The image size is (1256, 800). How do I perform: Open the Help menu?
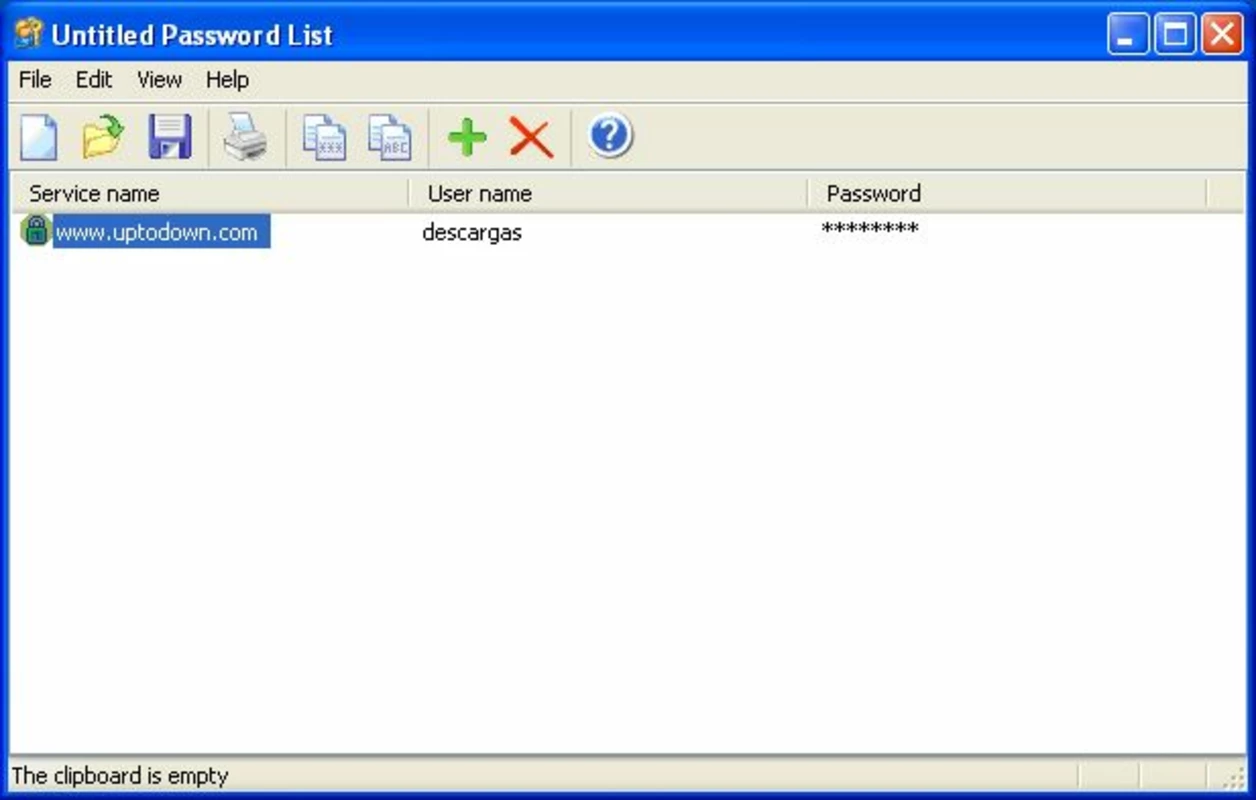click(227, 80)
